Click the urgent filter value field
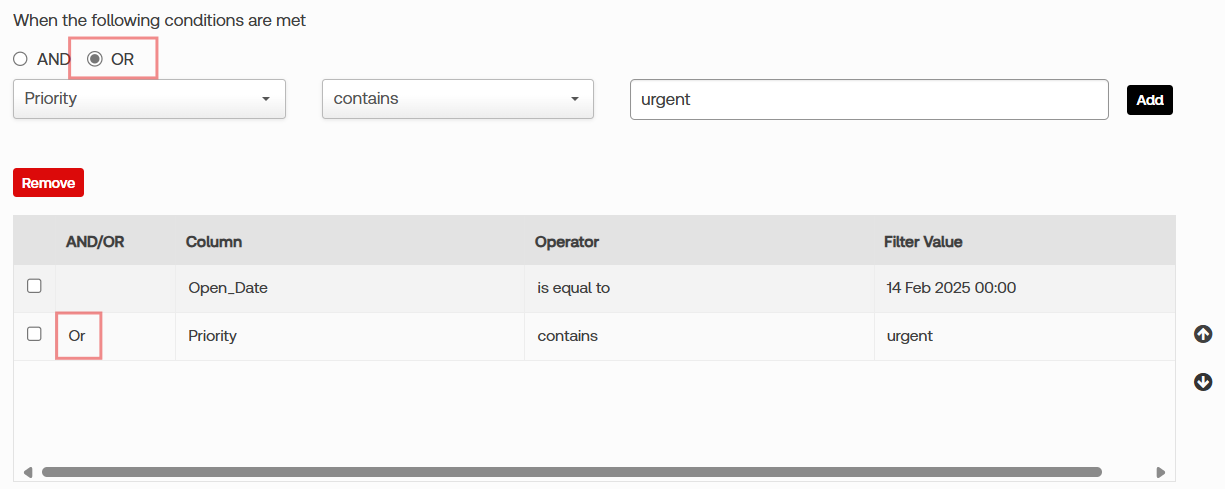Image resolution: width=1225 pixels, height=489 pixels. click(x=868, y=100)
